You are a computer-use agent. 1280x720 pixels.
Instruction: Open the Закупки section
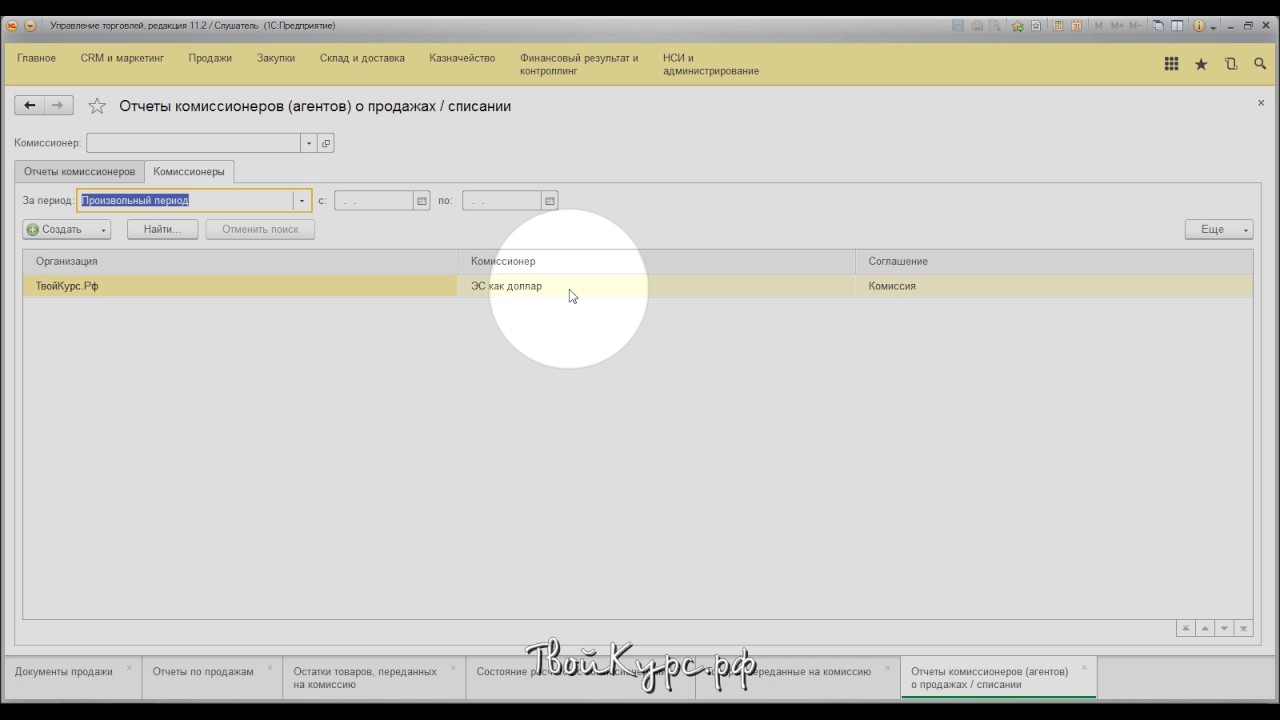coord(276,58)
